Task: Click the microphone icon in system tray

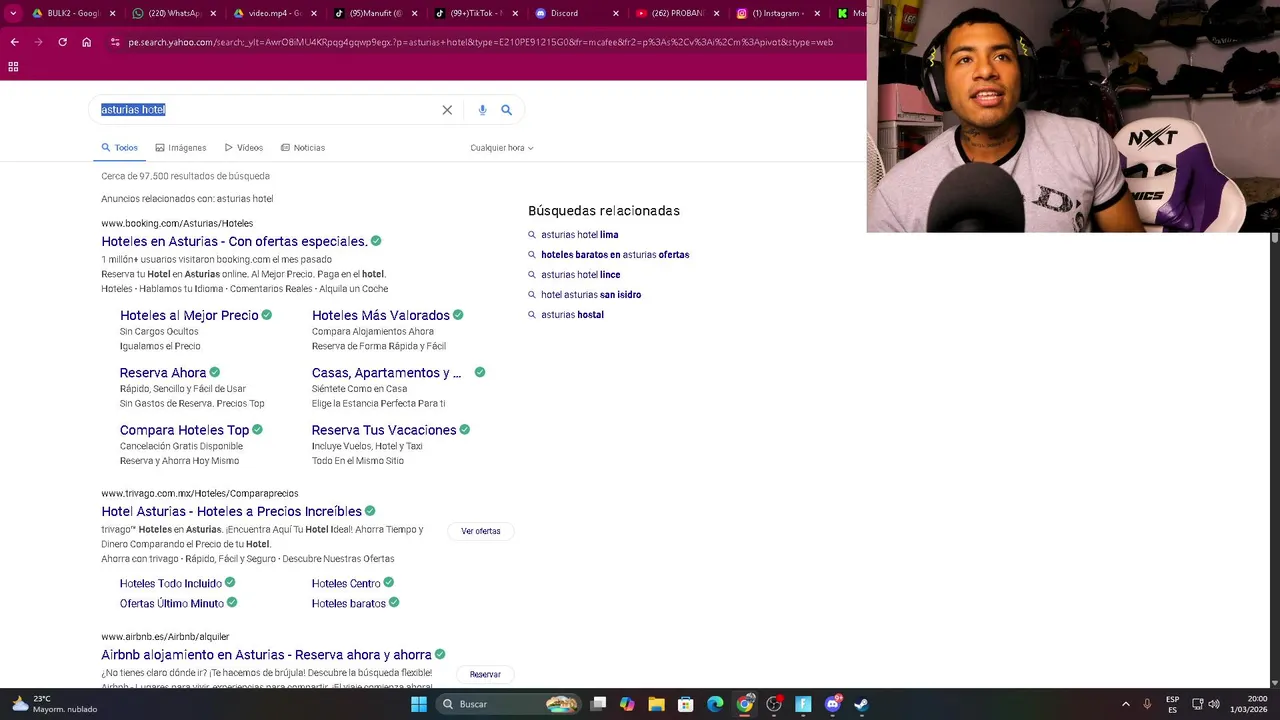Action: pyautogui.click(x=1147, y=704)
